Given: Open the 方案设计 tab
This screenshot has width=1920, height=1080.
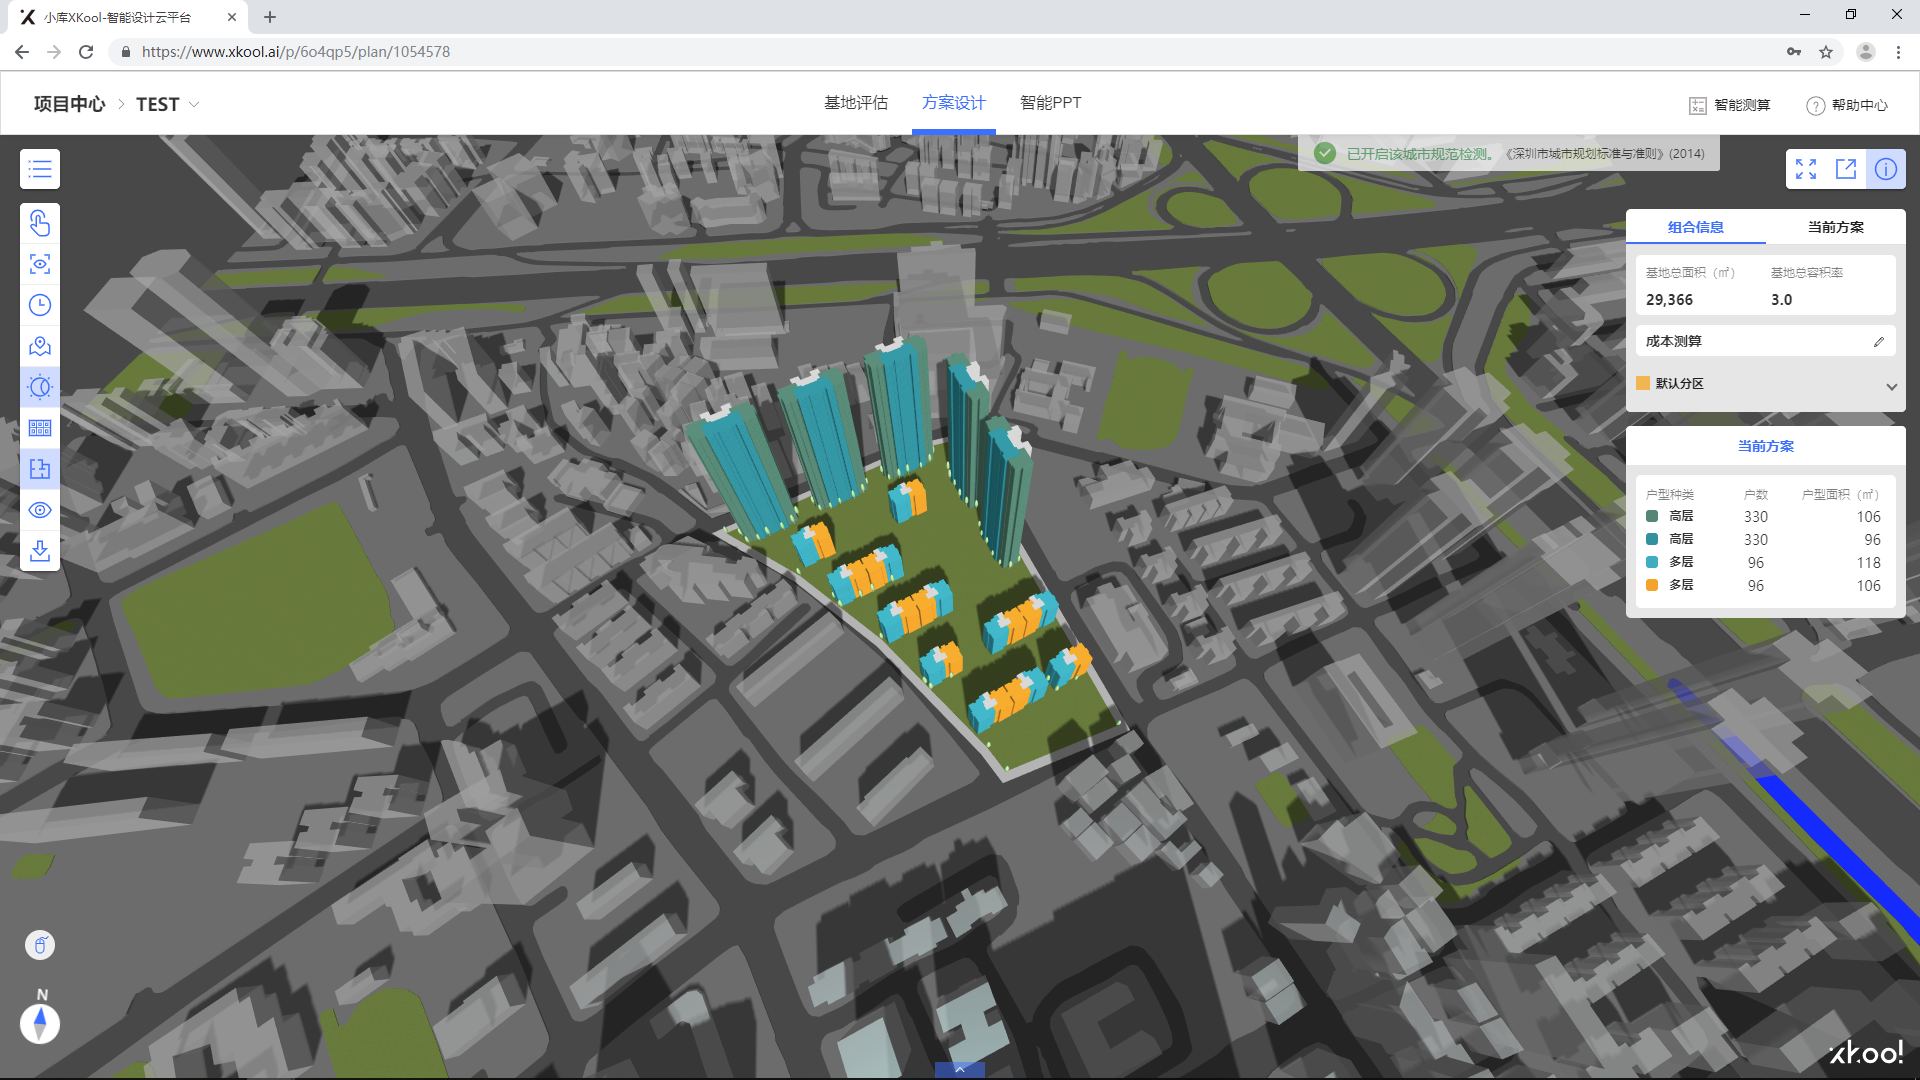Looking at the screenshot, I should (x=954, y=103).
